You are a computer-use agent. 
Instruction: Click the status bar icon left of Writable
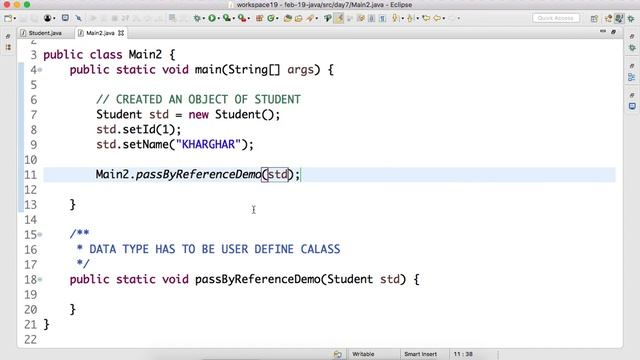pos(338,354)
